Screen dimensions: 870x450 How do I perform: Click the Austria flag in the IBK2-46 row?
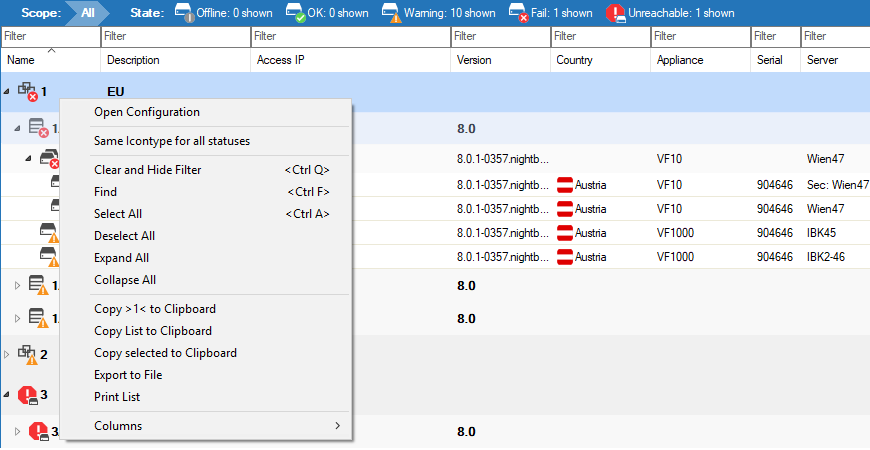565,257
